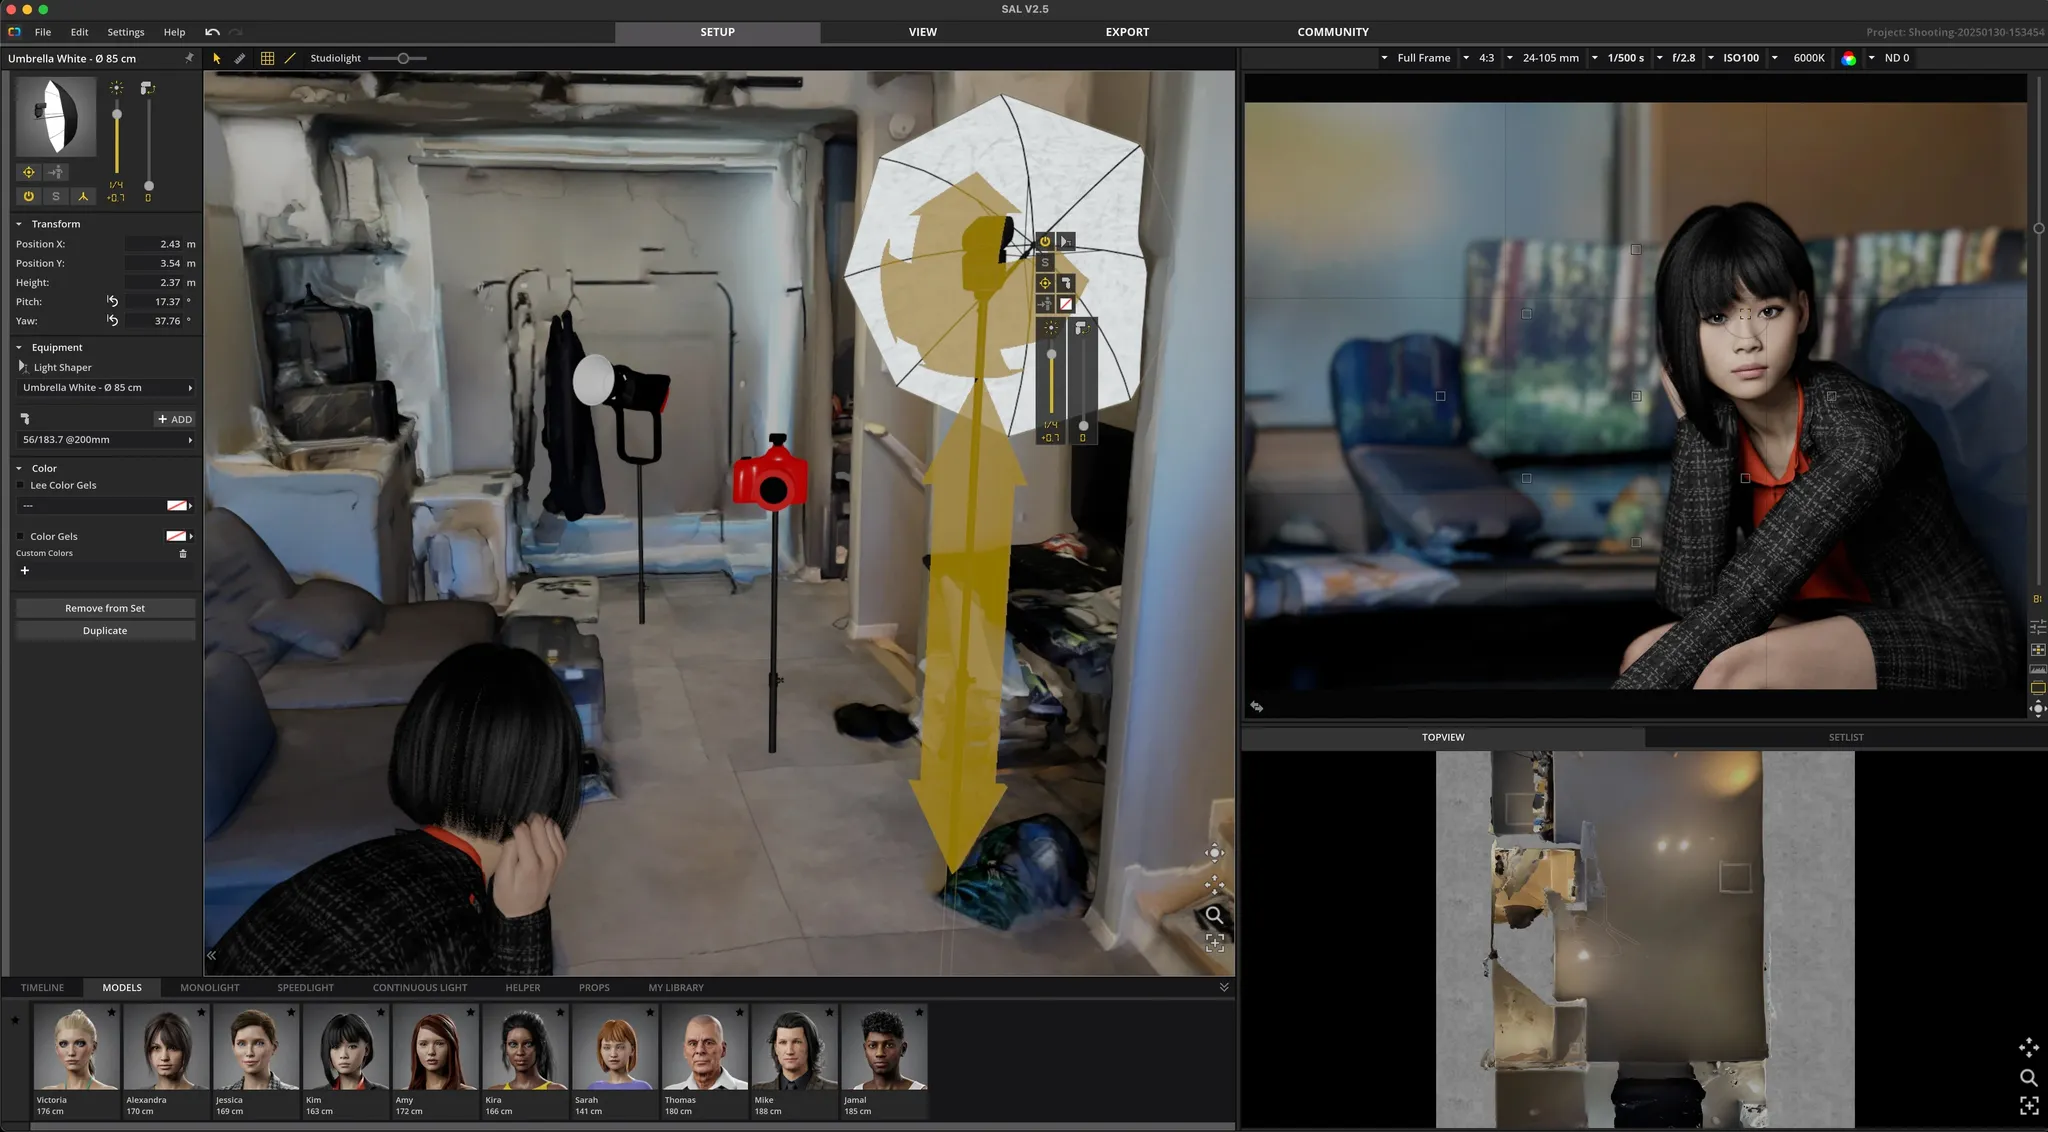Select the Rectangle/Grid view icon
This screenshot has height=1132, width=2048.
pyautogui.click(x=268, y=57)
